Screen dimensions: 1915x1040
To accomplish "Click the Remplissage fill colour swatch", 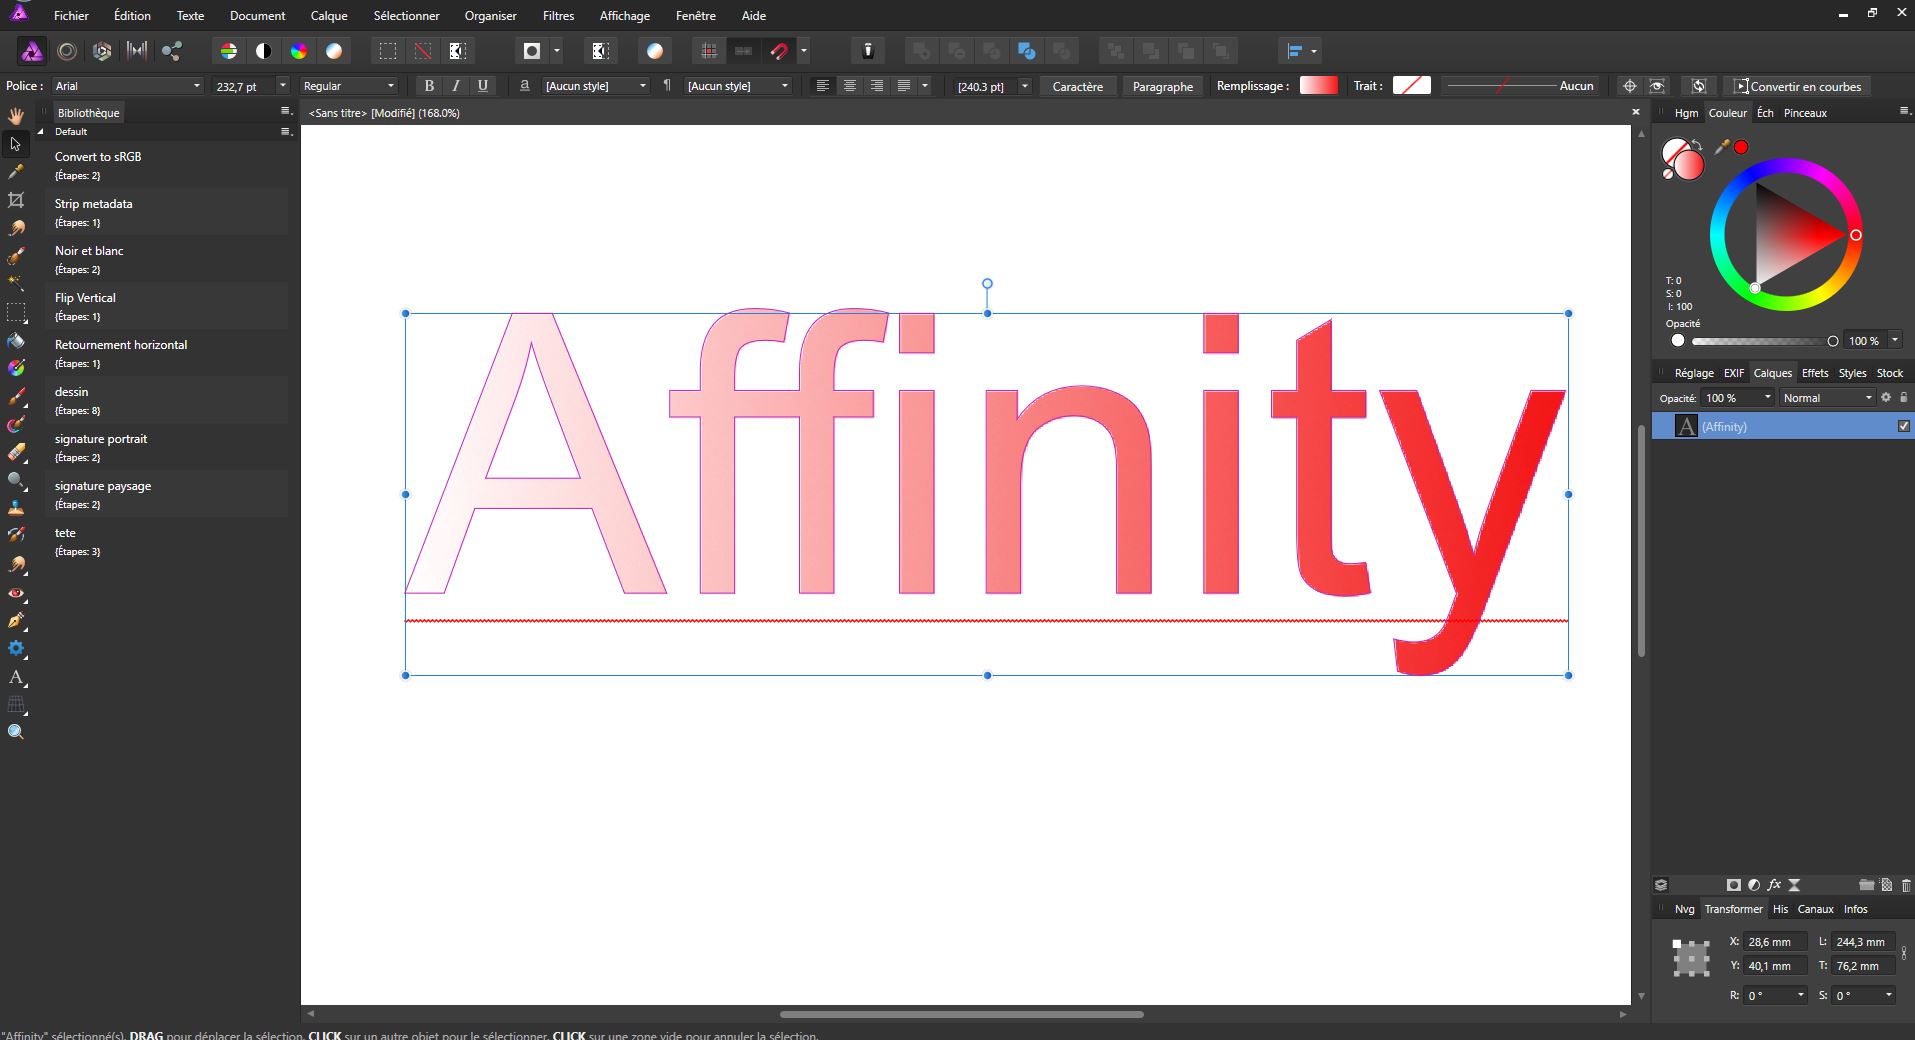I will [1318, 86].
